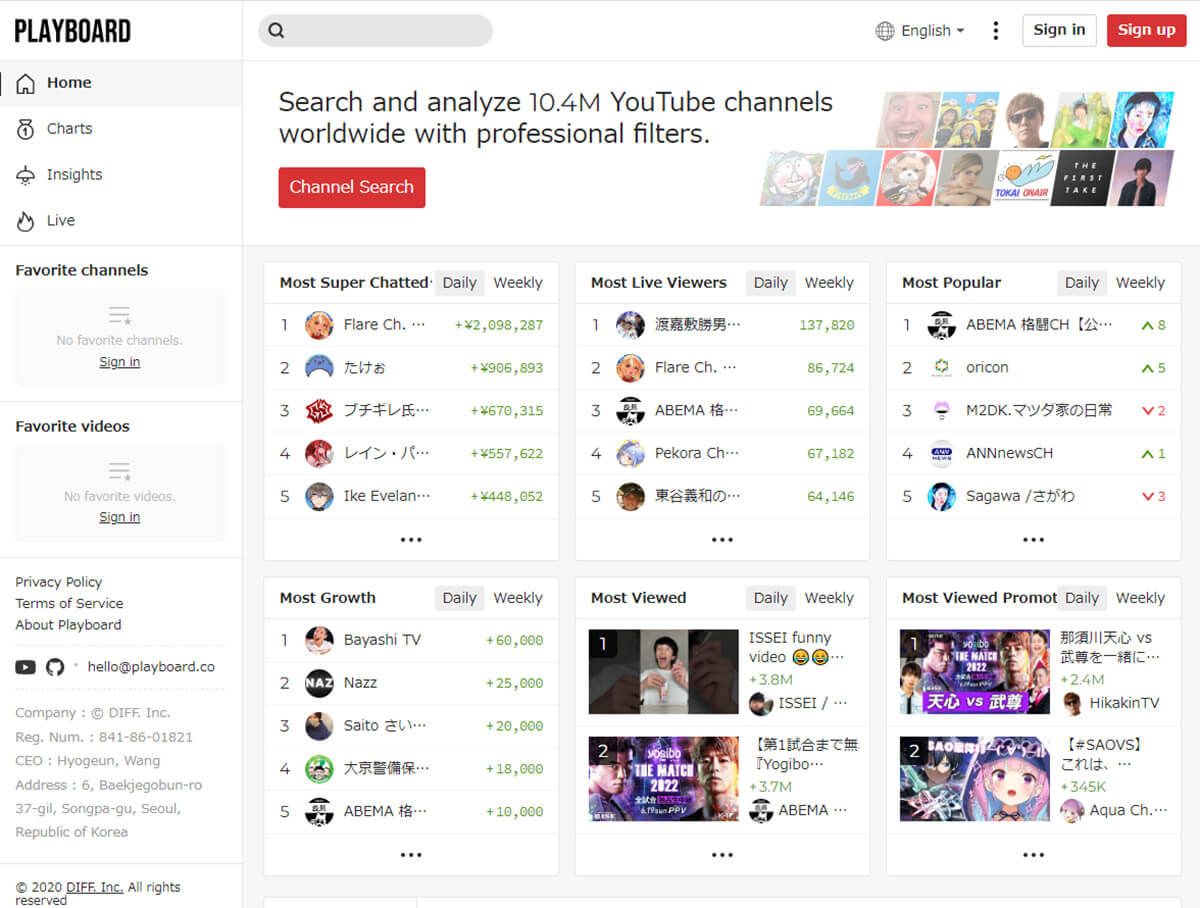Image resolution: width=1200 pixels, height=908 pixels.
Task: Open #SAOVS Aqua Ch. video thumbnail
Action: [975, 779]
